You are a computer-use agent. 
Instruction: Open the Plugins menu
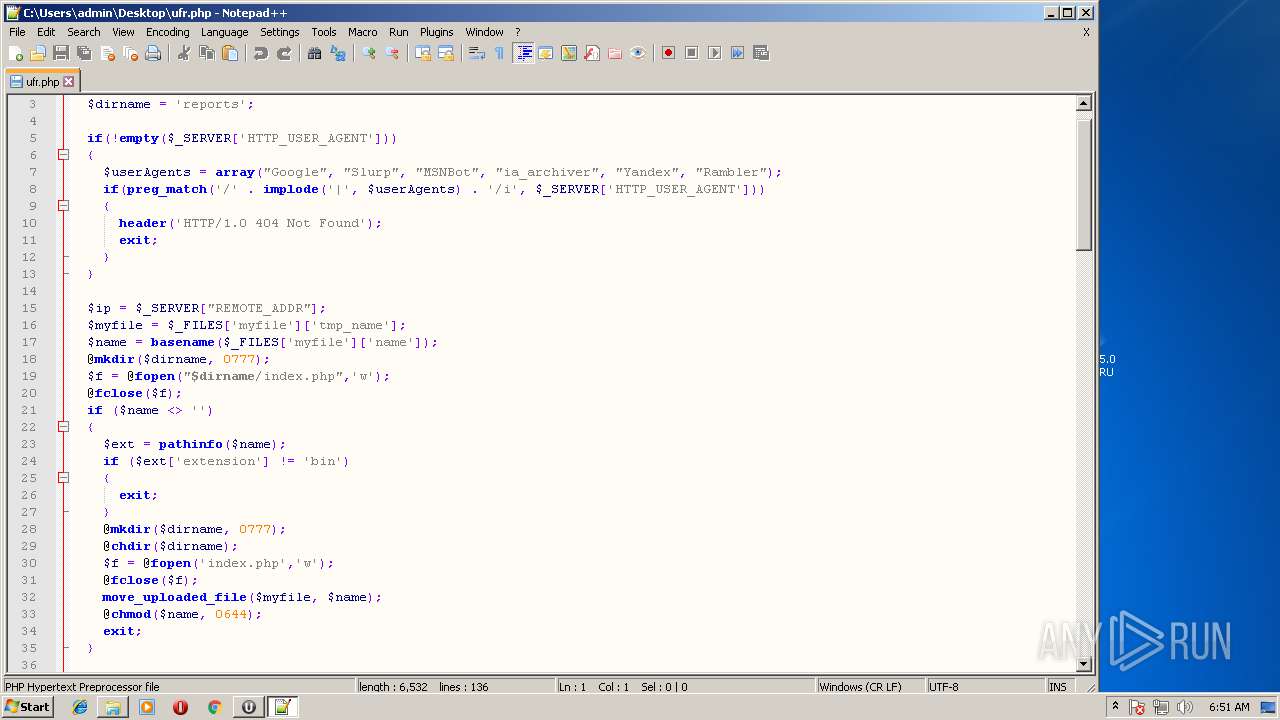point(436,32)
